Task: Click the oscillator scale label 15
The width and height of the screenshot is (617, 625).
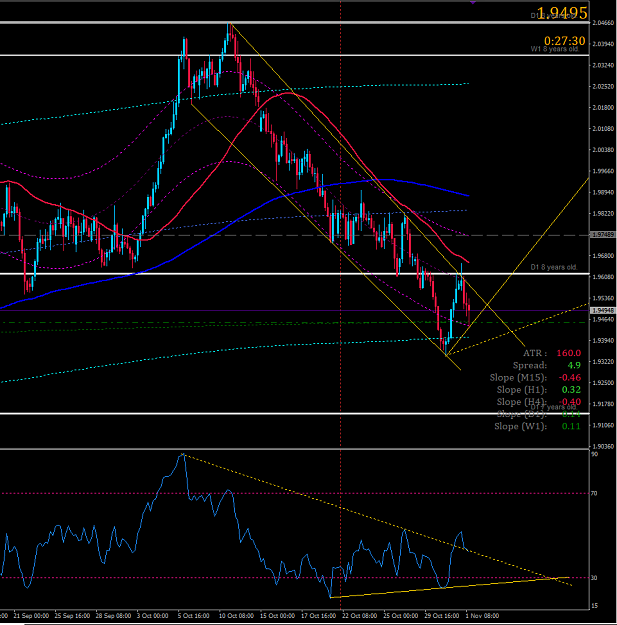Action: (594, 606)
